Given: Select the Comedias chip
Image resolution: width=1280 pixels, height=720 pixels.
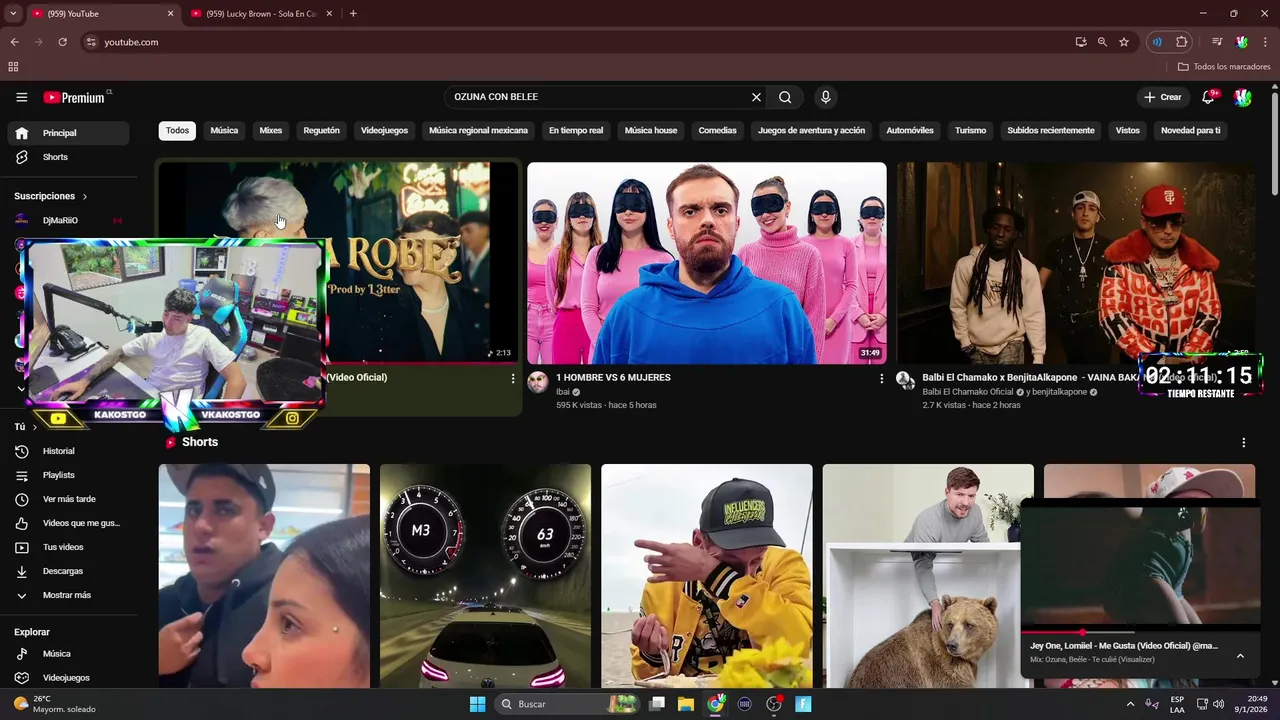Looking at the screenshot, I should point(717,130).
